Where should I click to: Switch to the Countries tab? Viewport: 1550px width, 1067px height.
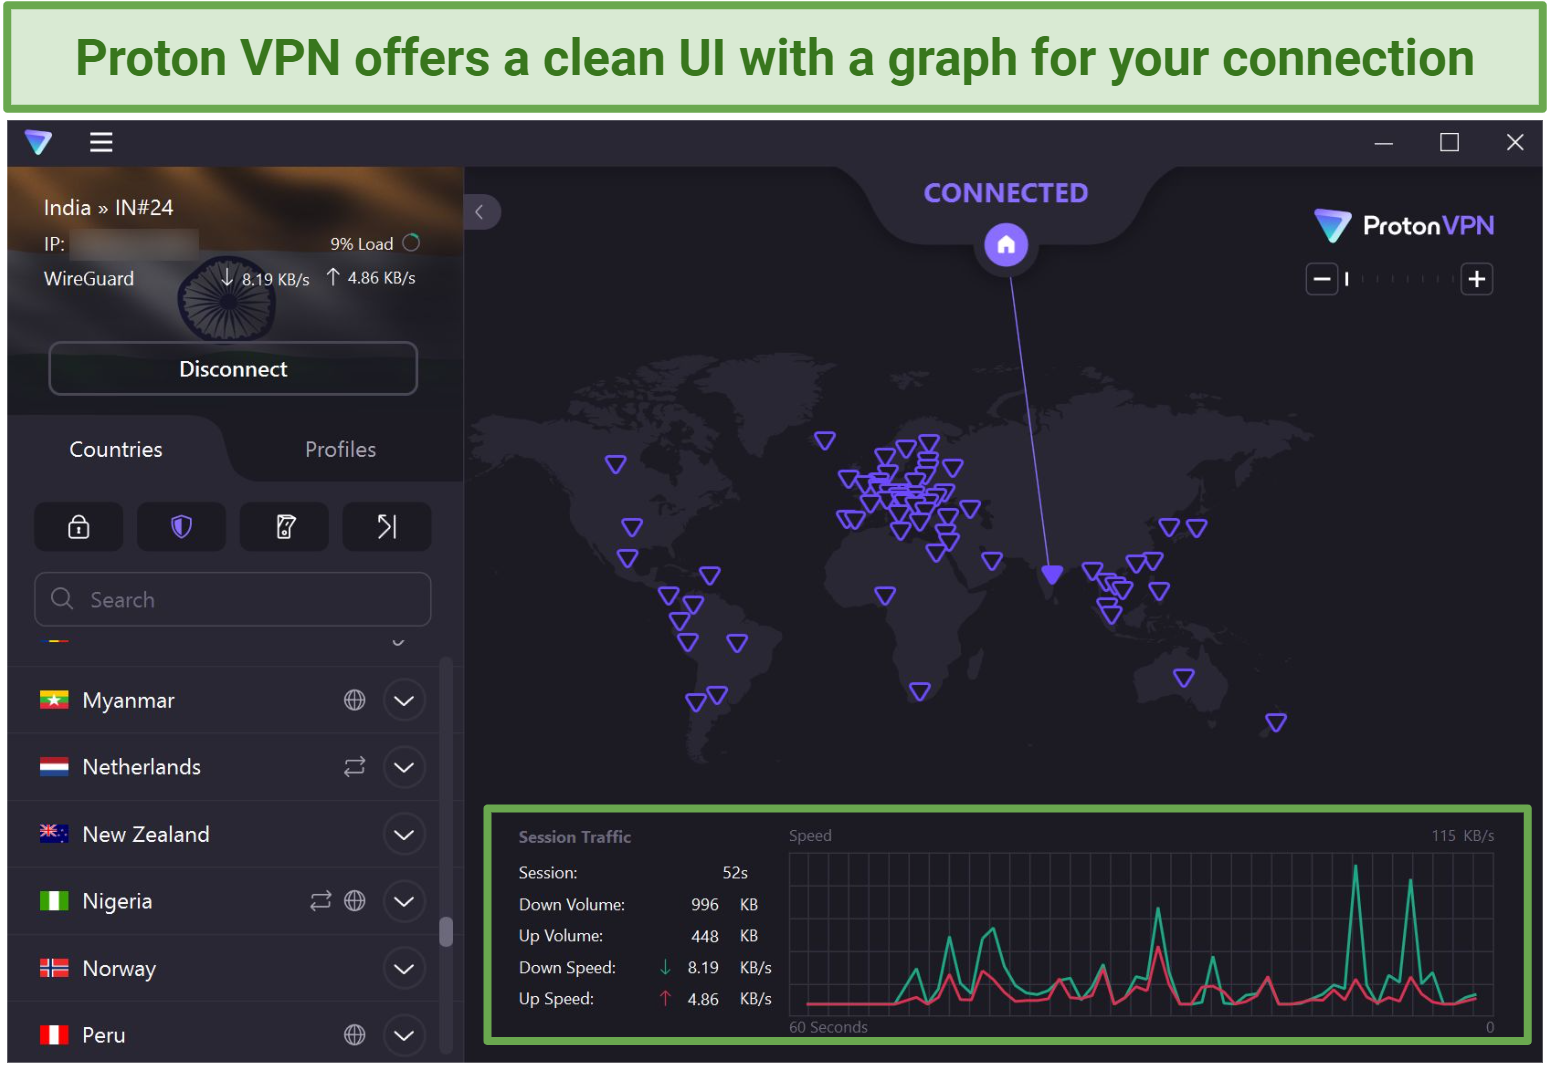116,450
